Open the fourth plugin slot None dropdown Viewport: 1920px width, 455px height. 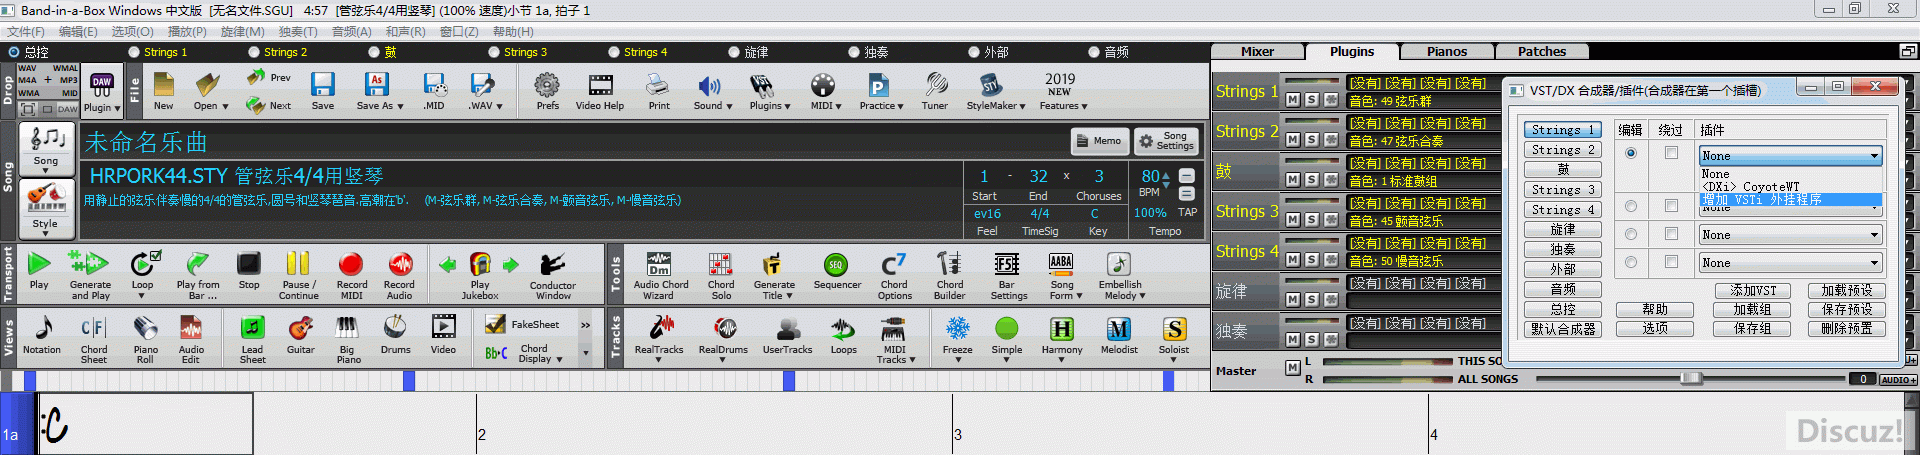point(1790,263)
